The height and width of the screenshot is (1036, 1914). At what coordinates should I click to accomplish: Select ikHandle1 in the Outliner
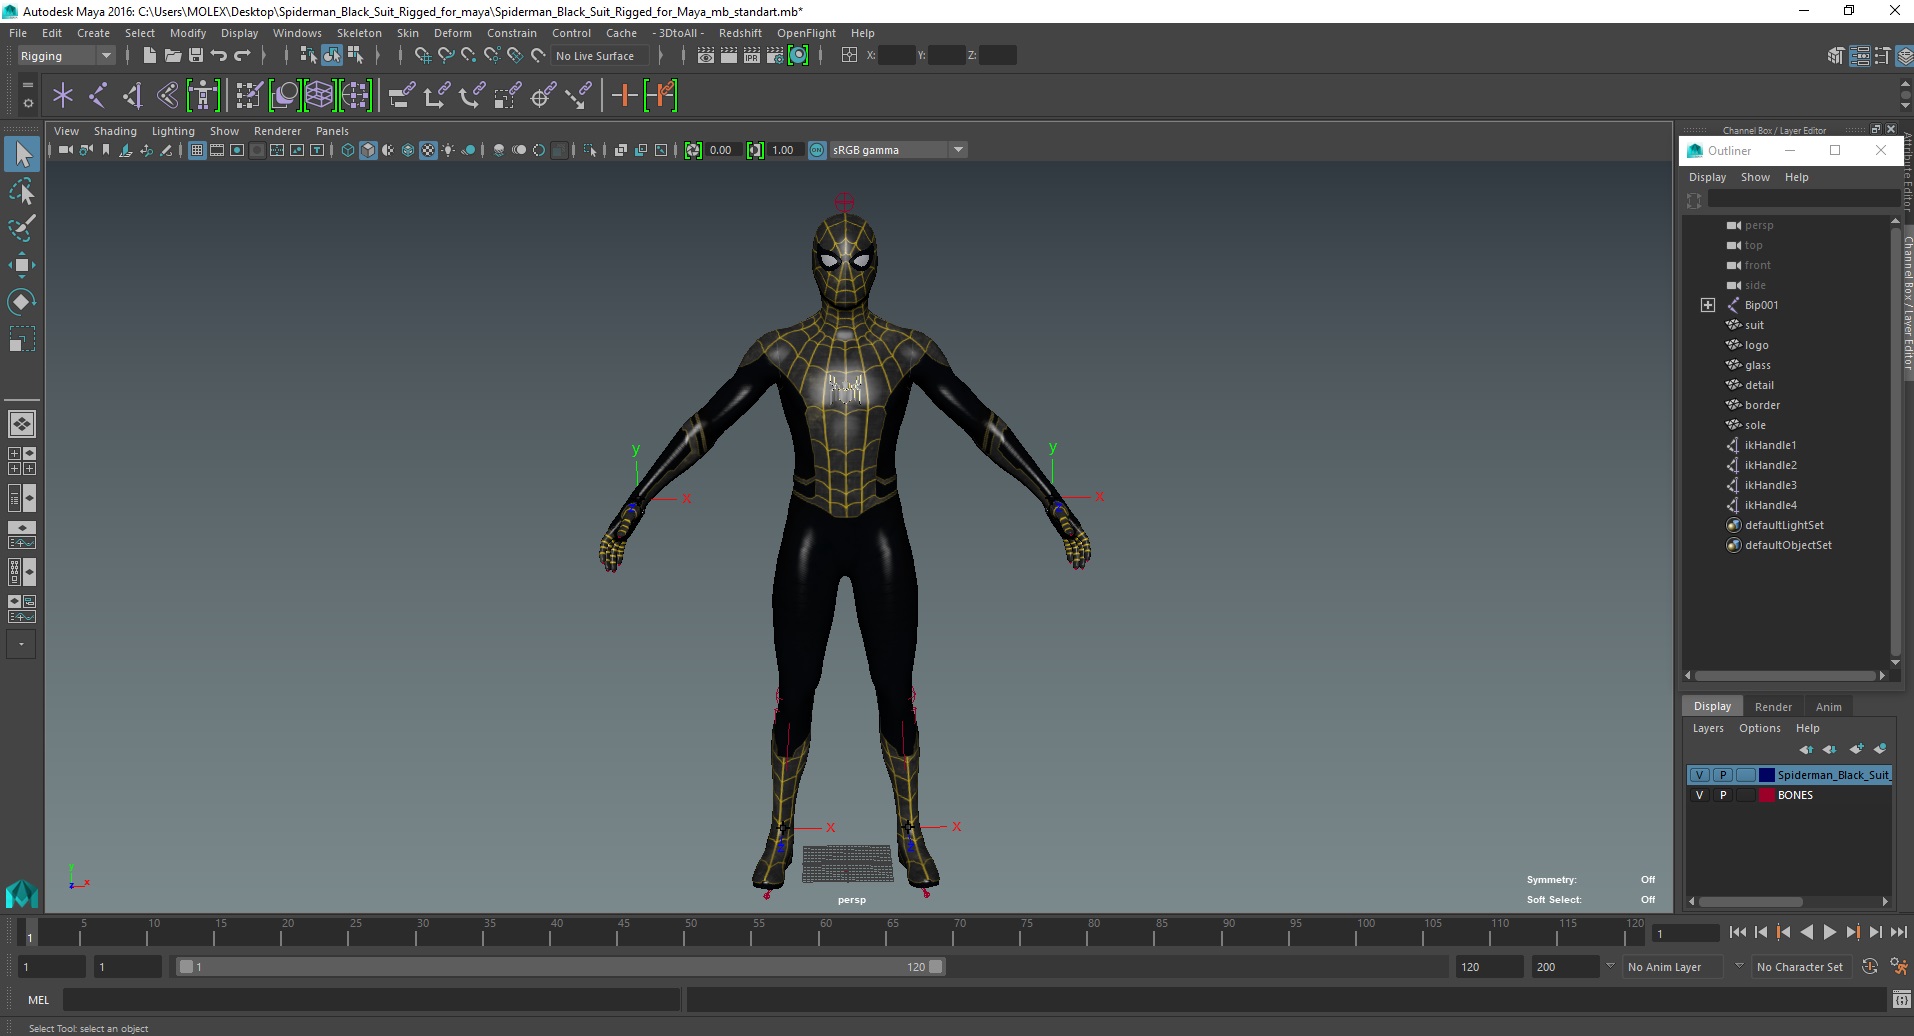tap(1770, 445)
